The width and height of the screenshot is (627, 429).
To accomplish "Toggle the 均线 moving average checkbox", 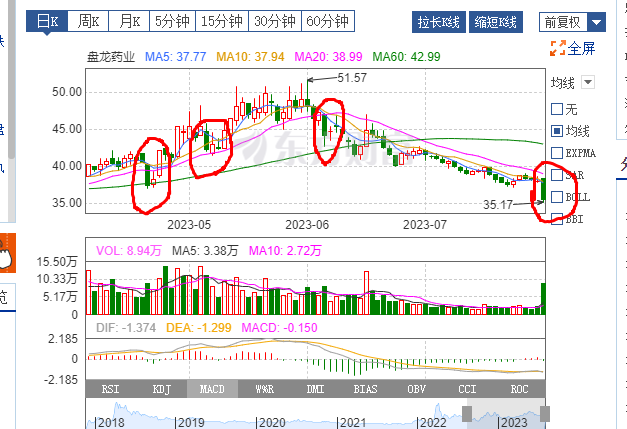I will (557, 131).
